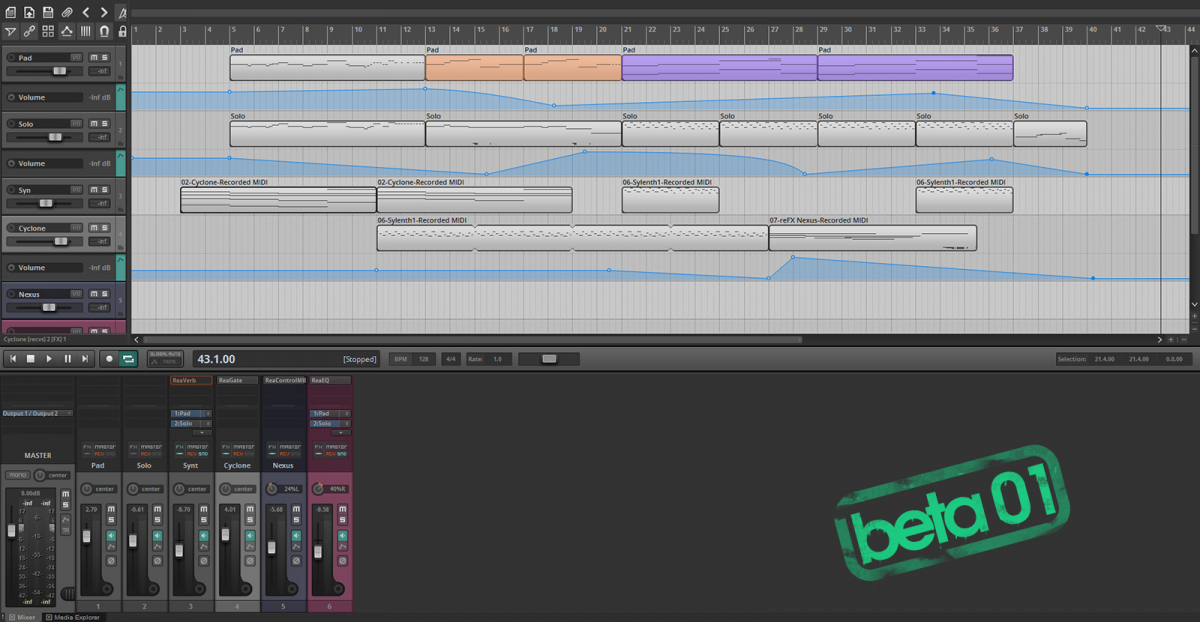Click the mono button on Master channel
The height and width of the screenshot is (622, 1200).
pyautogui.click(x=18, y=475)
